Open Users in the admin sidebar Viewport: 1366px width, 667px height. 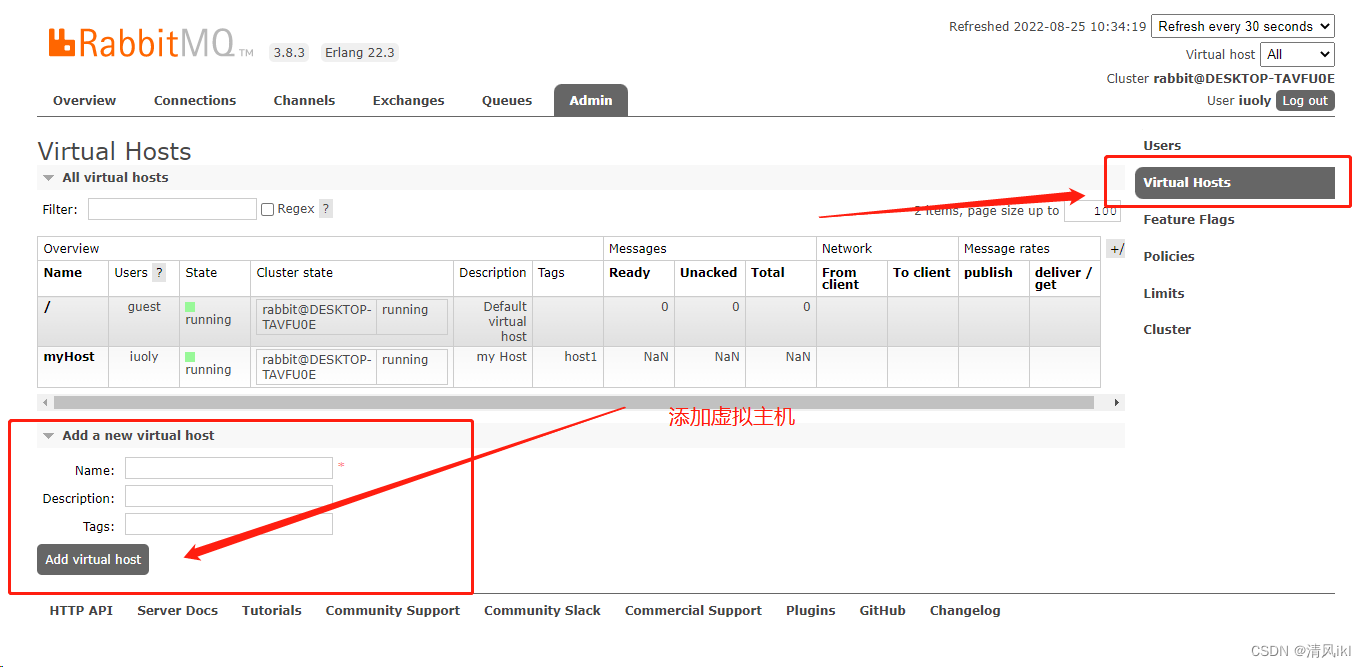1162,146
